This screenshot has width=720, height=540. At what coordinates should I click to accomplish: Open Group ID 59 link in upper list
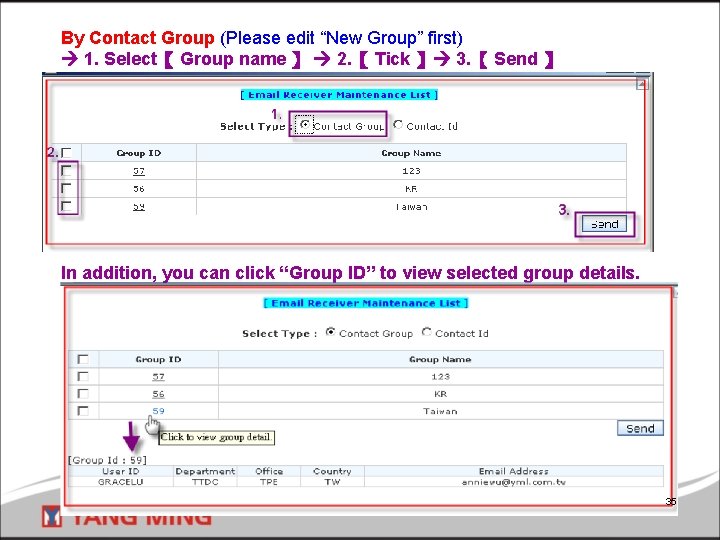(x=139, y=207)
